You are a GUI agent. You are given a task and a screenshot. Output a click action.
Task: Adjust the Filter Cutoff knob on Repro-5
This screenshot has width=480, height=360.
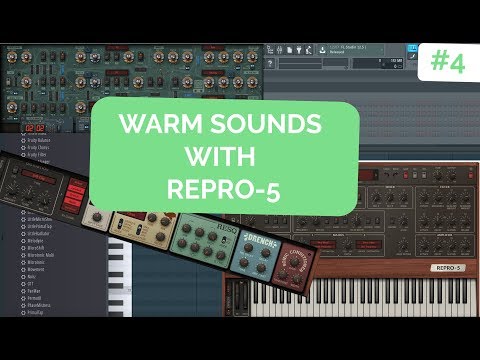pyautogui.click(x=424, y=198)
